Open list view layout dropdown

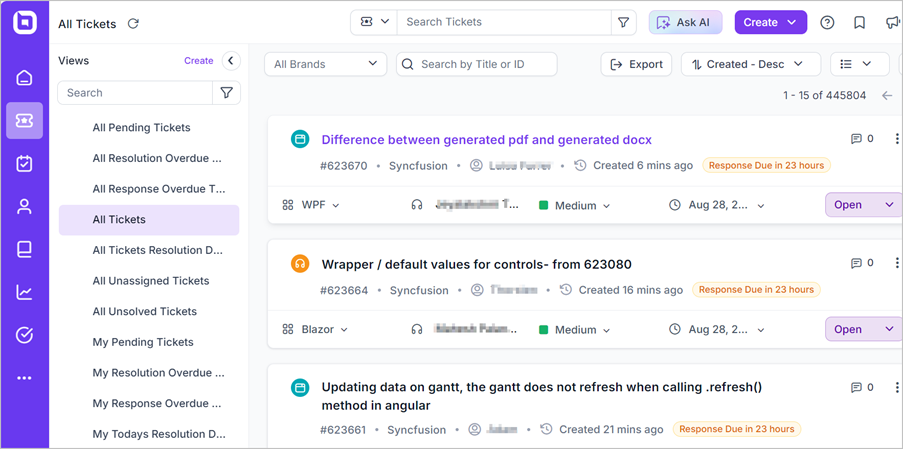(859, 64)
